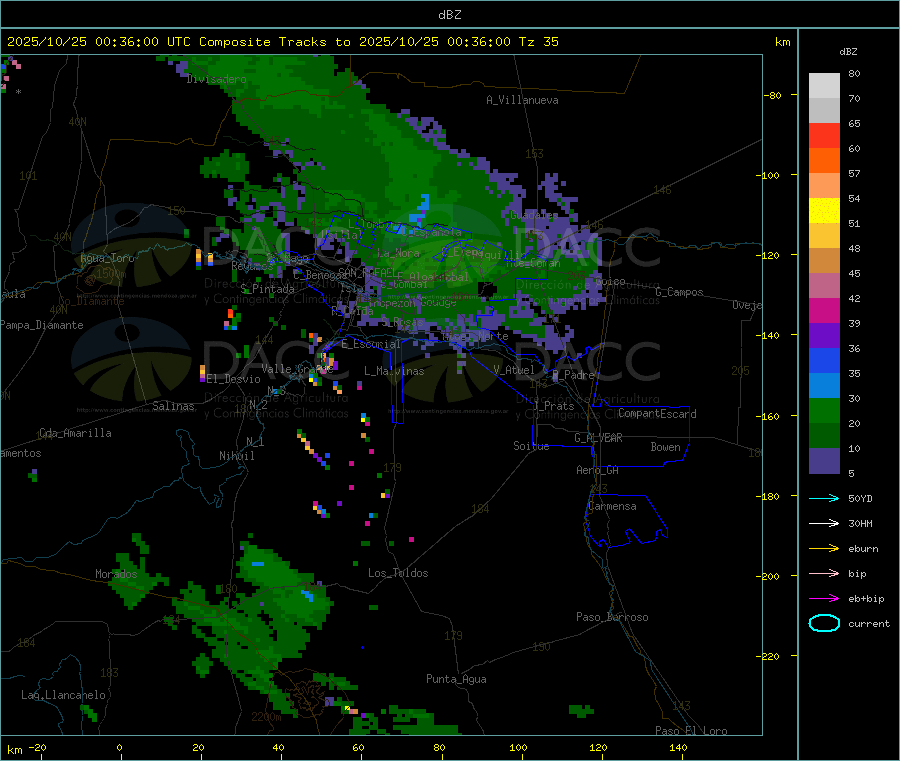Pick the light gray 70-80 dBZ swatch
This screenshot has height=761, width=900.
824,86
